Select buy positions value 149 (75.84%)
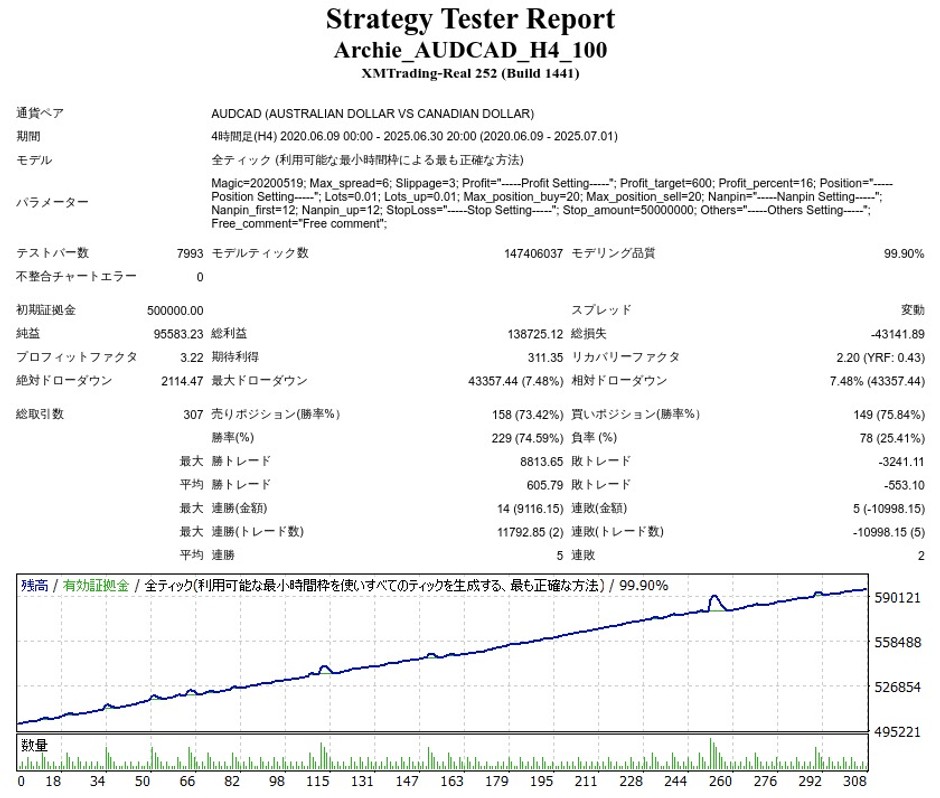This screenshot has width=940, height=798. [889, 414]
